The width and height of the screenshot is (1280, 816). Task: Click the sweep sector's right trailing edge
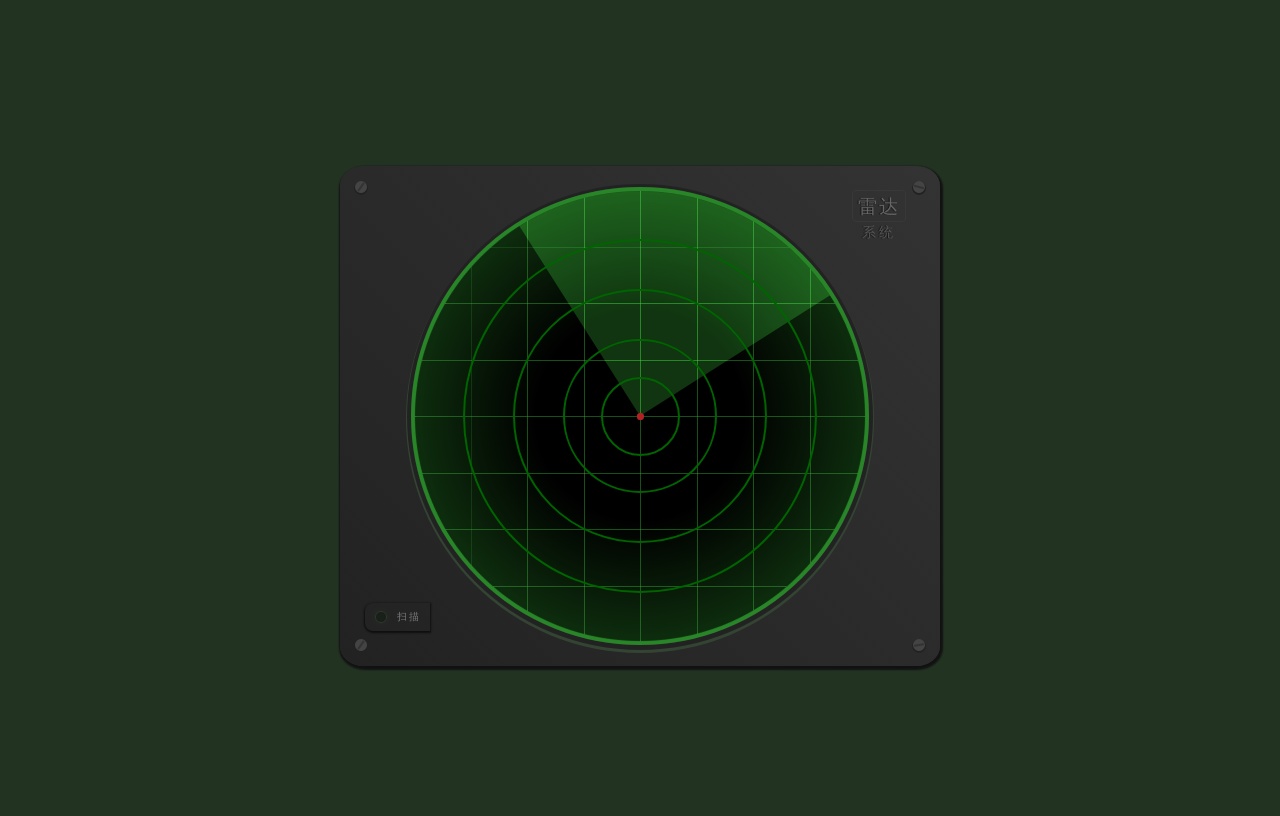coord(736,356)
